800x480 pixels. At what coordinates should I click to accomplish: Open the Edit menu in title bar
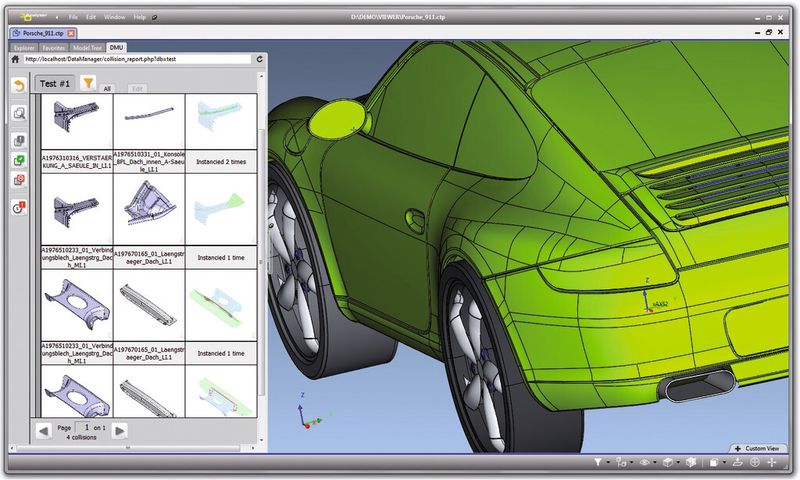(x=91, y=17)
